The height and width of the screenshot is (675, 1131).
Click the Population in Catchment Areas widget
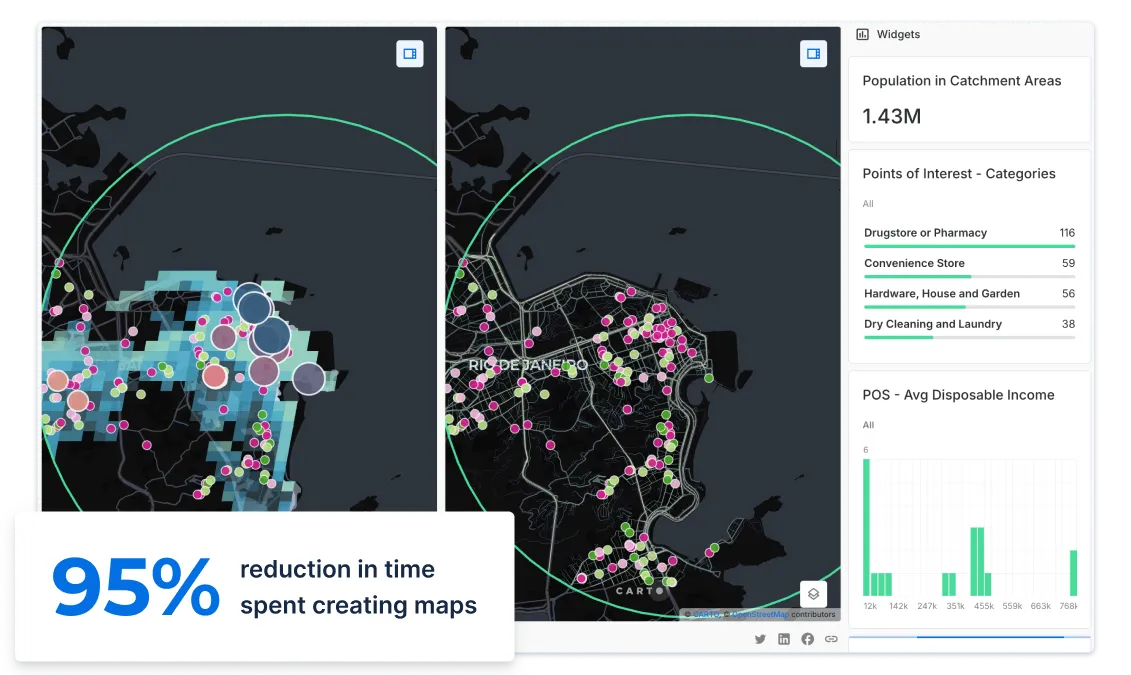(968, 99)
